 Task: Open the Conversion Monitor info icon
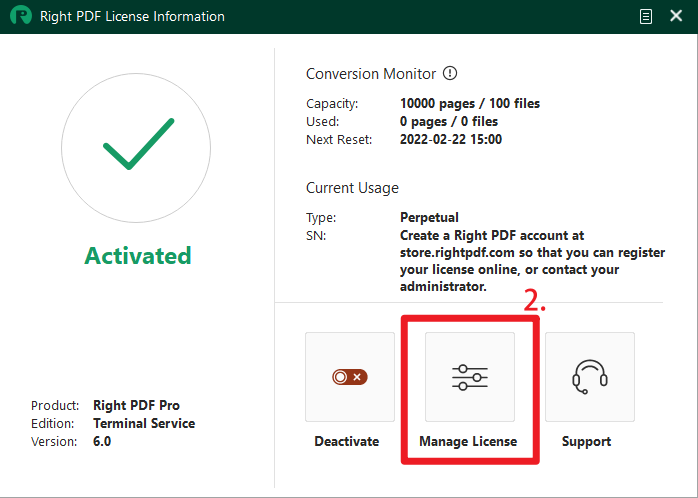coord(450,73)
